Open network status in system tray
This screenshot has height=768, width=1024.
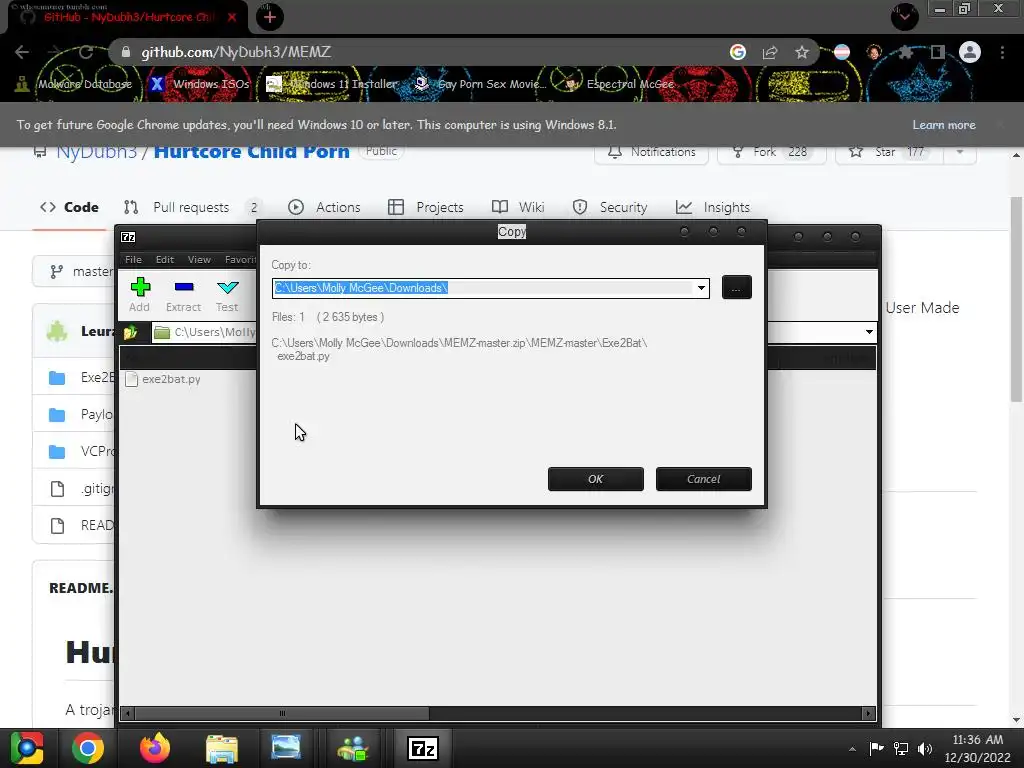(x=901, y=748)
